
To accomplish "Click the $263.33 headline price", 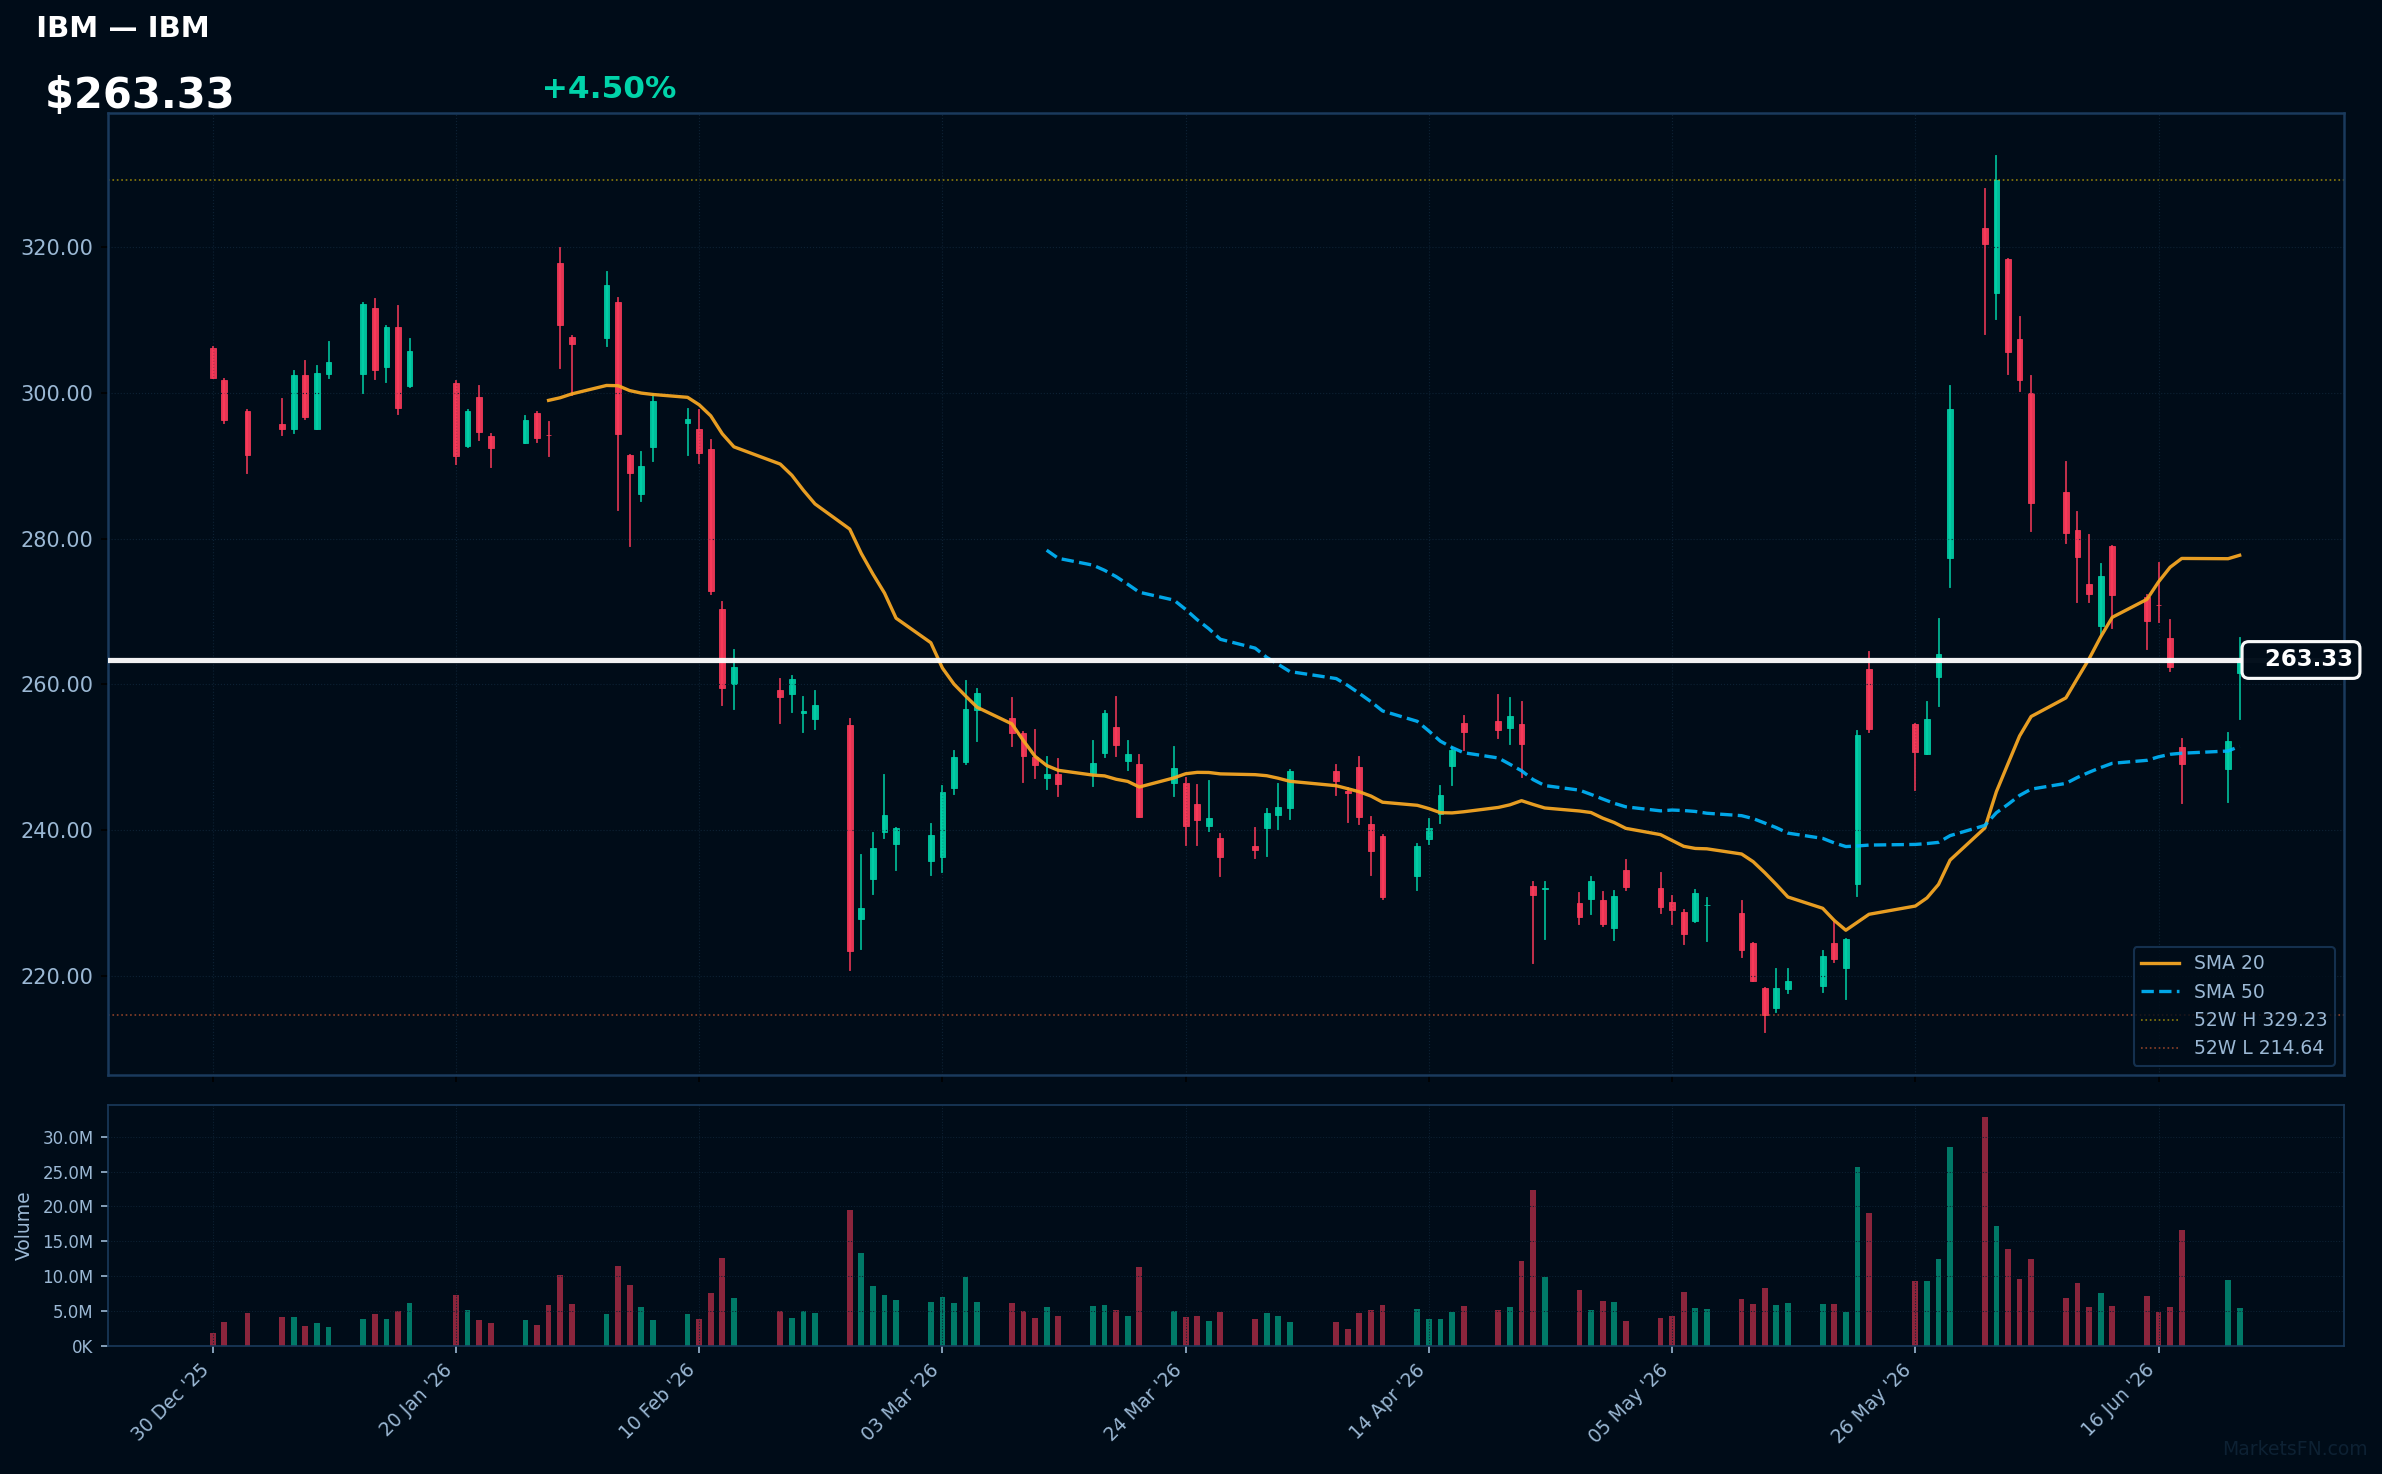I will tap(139, 94).
